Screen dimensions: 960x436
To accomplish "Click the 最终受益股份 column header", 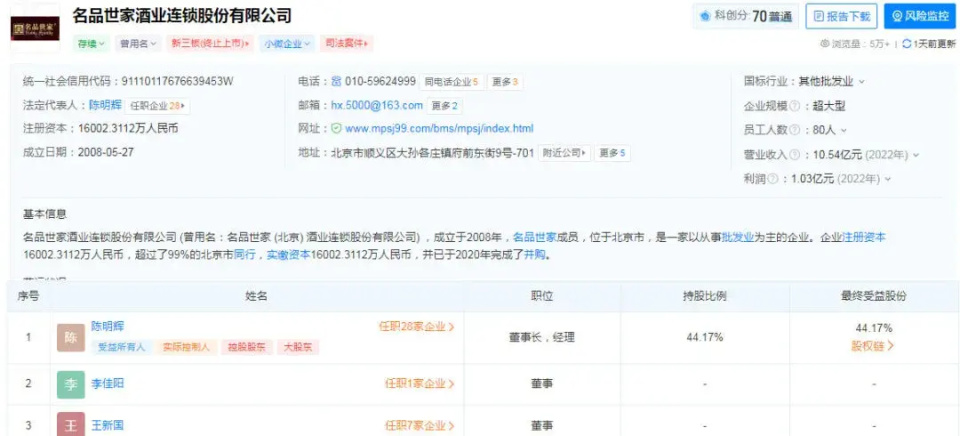I will [x=874, y=296].
